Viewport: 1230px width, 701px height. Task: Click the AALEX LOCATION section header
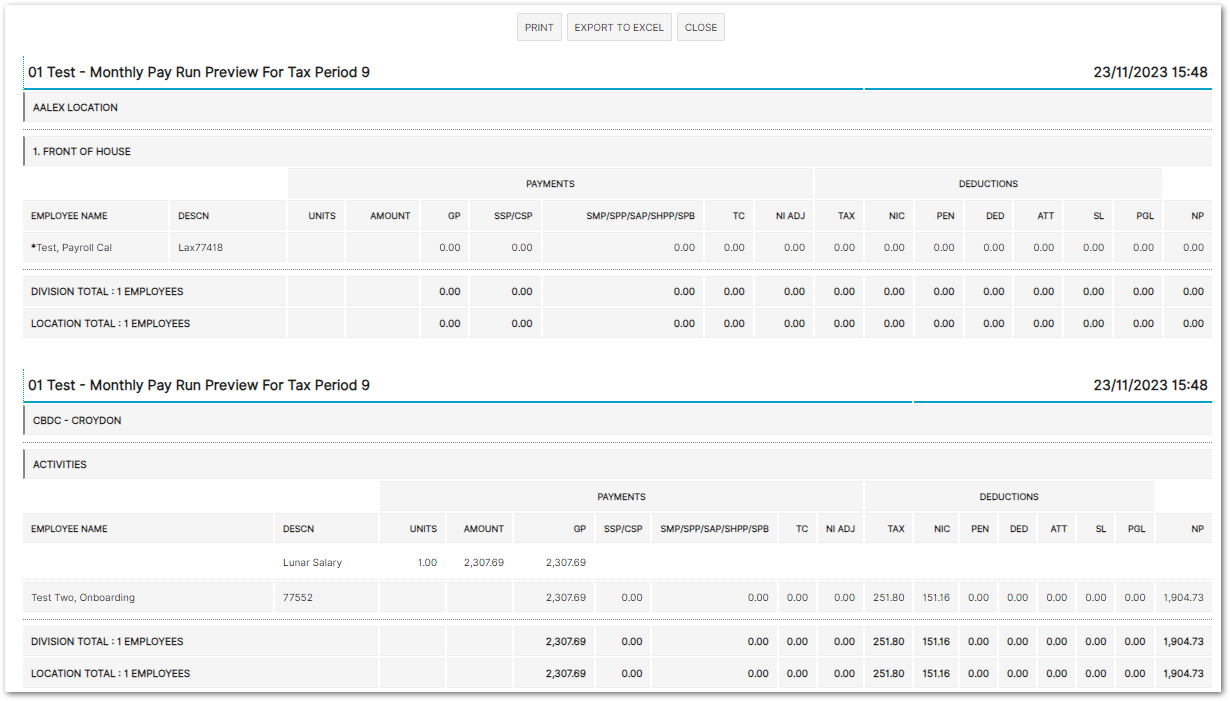point(75,107)
